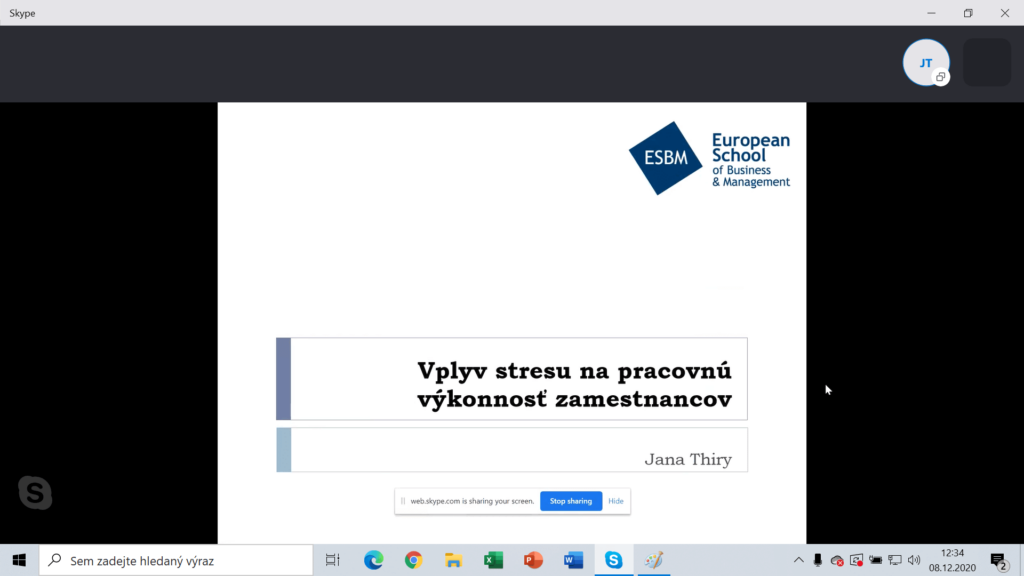Image resolution: width=1024 pixels, height=576 pixels.
Task: Click the microphone tray icon
Action: (818, 560)
